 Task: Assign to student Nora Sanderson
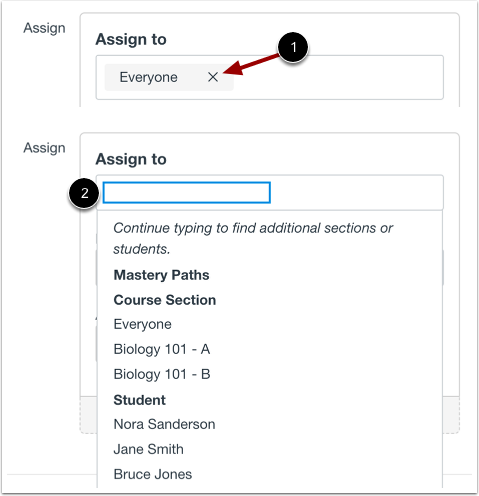pyautogui.click(x=164, y=424)
